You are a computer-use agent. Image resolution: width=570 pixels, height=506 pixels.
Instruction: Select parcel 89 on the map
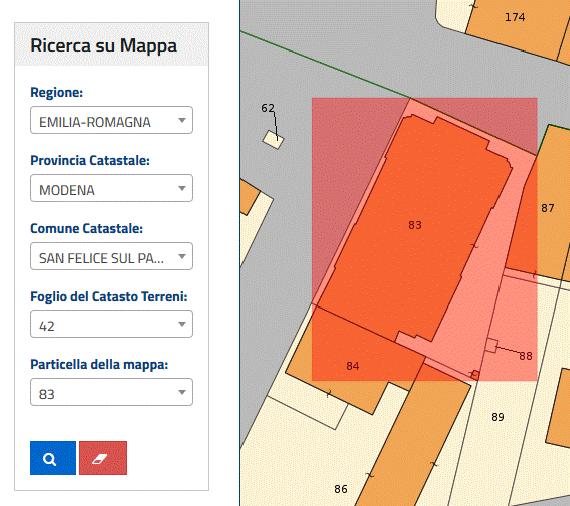(x=498, y=417)
